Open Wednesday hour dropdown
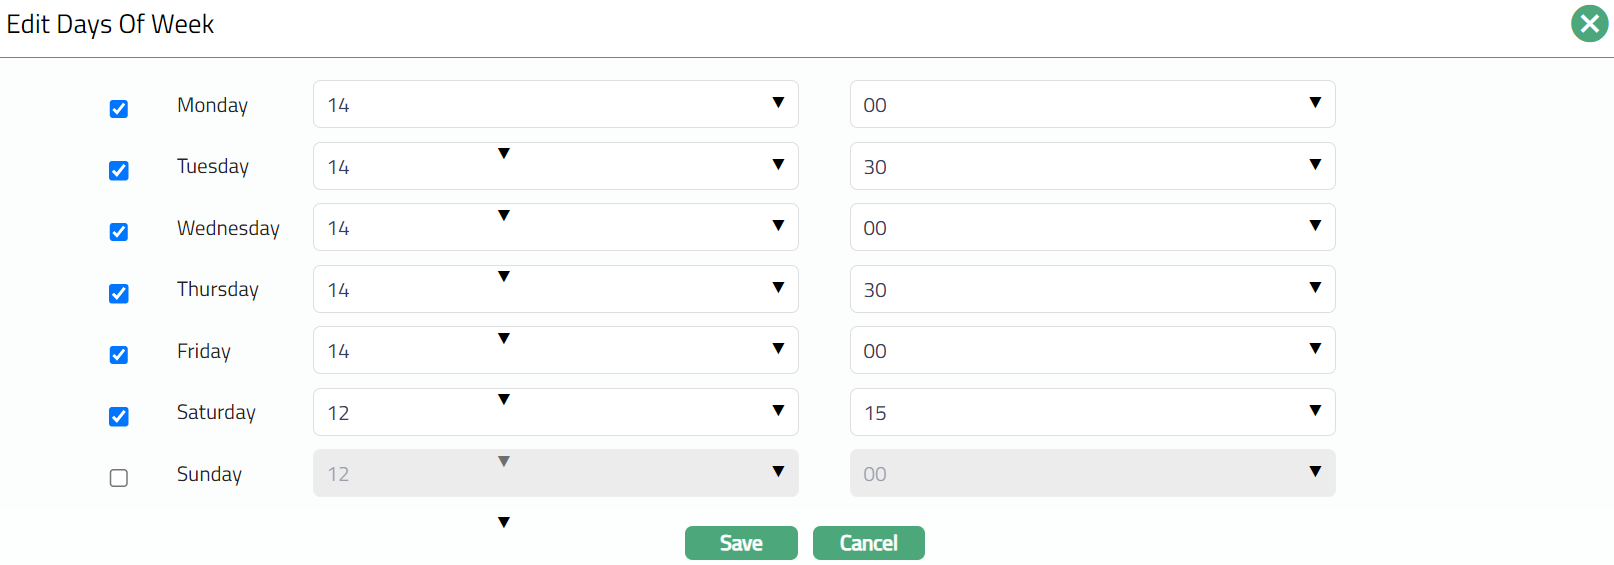 (x=555, y=227)
